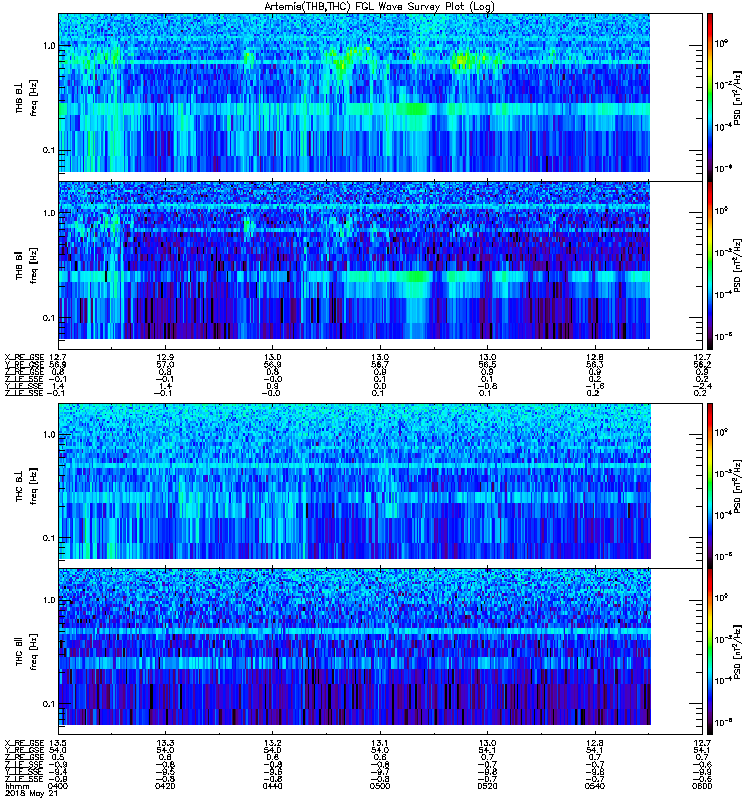Screen dimensions: 750x800
Task: Click the '1.0' frequency tick of THC B-parallel
Action: (49, 600)
